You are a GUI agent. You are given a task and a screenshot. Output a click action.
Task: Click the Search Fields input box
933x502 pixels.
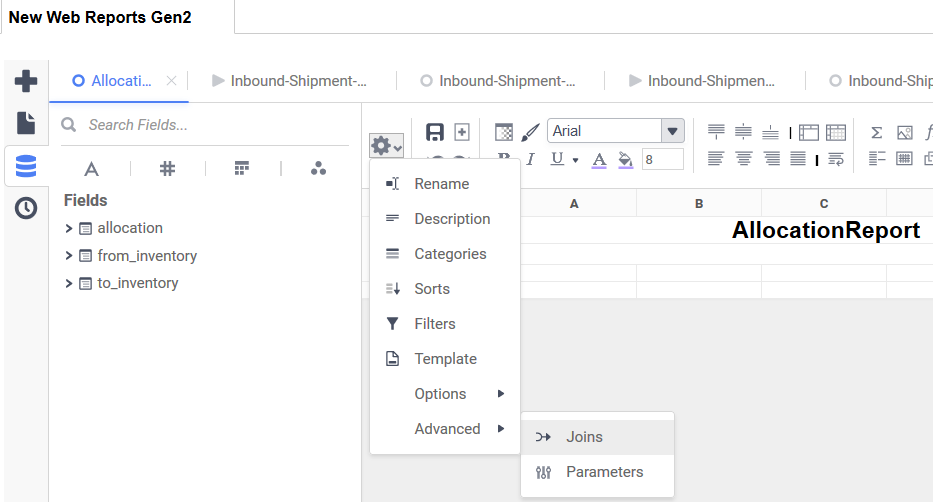210,125
